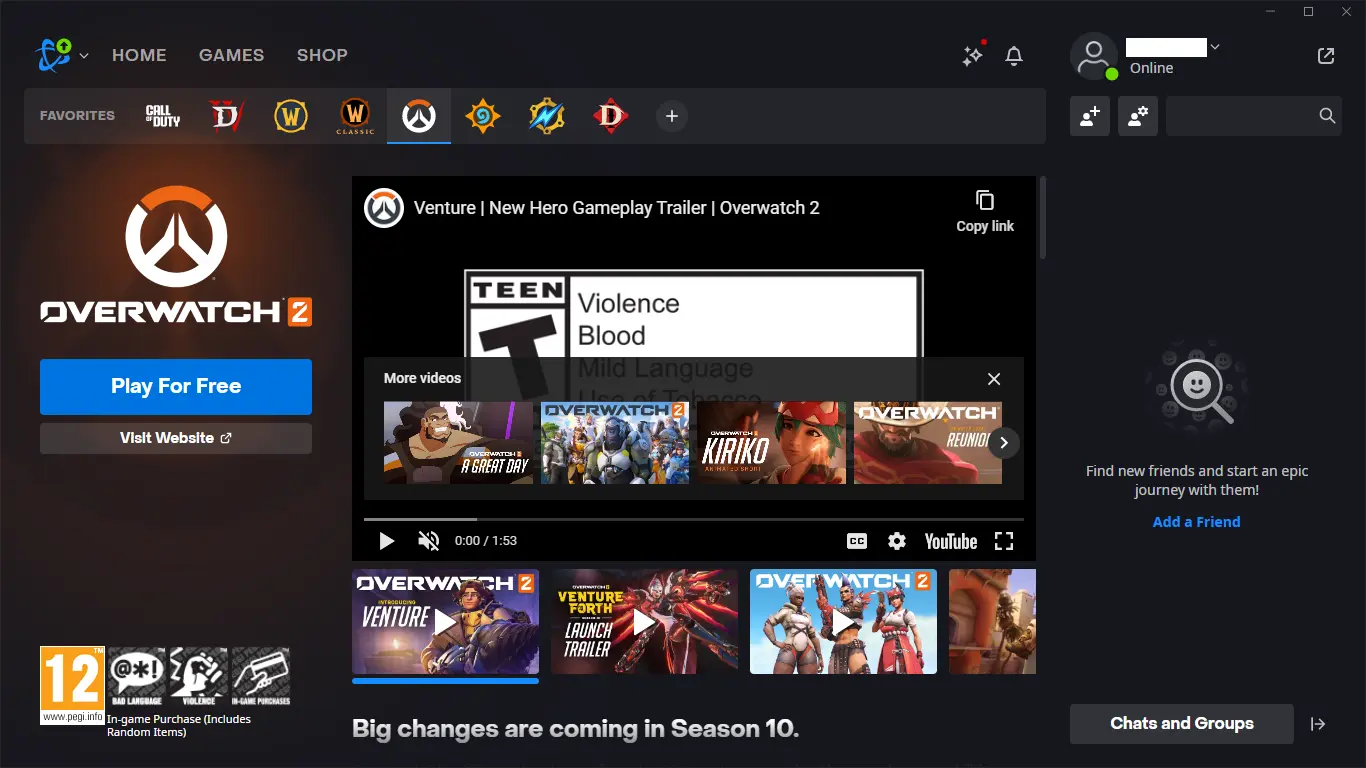Select the Hearthstone favorites icon
The width and height of the screenshot is (1366, 768).
[x=483, y=116]
